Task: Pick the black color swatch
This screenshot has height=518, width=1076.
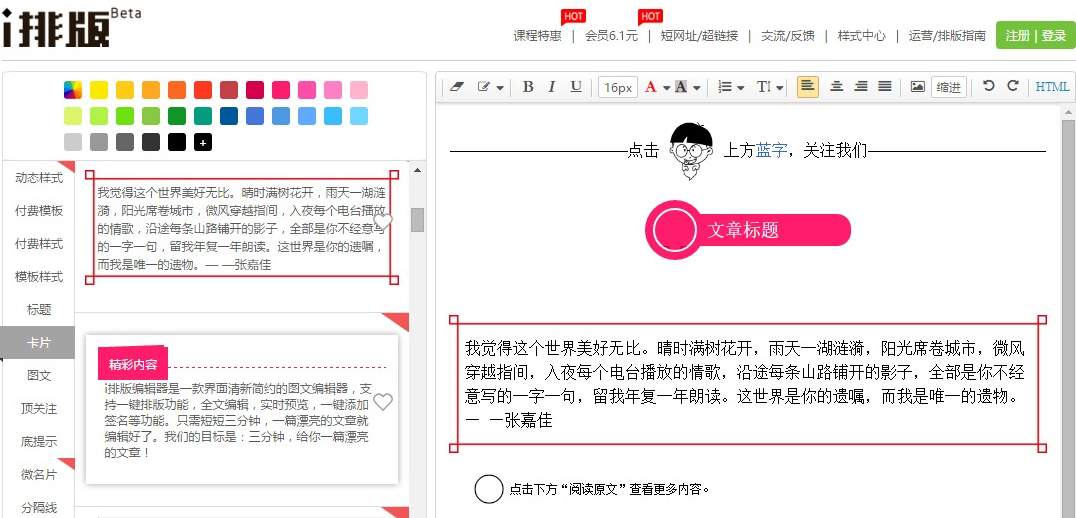Action: 177,142
